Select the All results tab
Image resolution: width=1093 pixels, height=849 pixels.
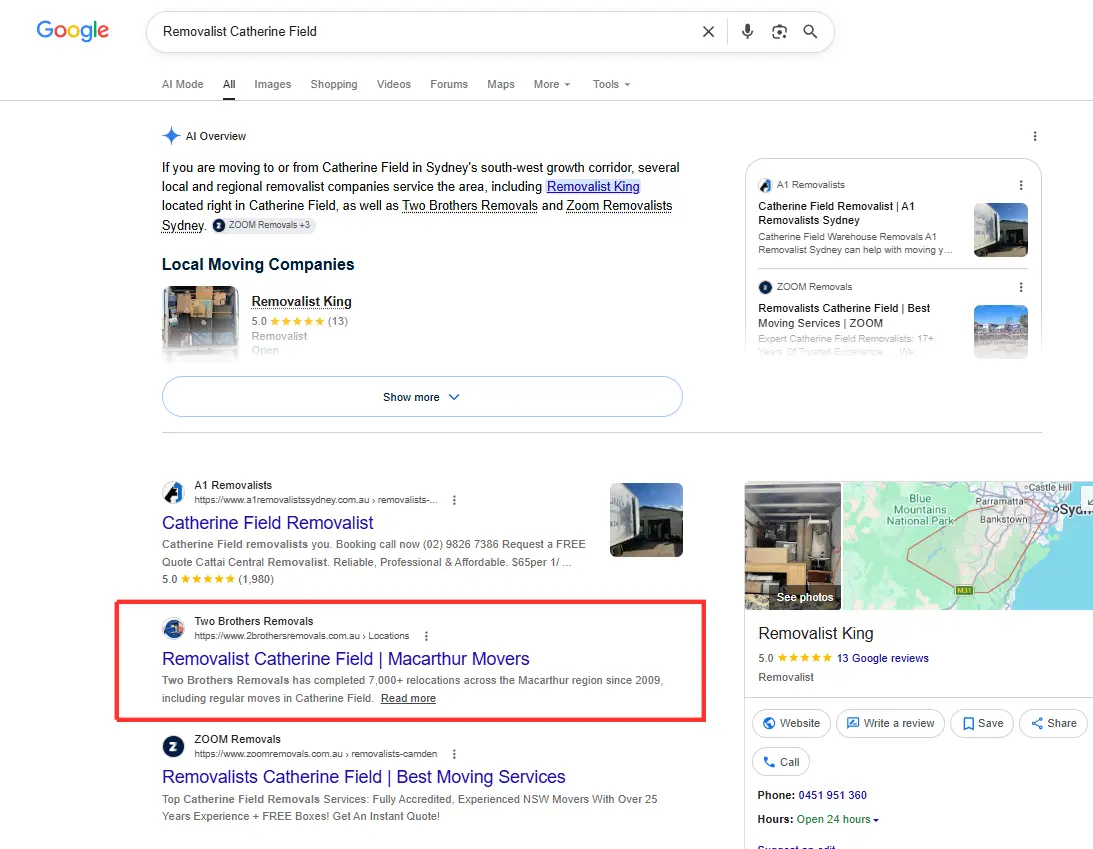point(229,84)
